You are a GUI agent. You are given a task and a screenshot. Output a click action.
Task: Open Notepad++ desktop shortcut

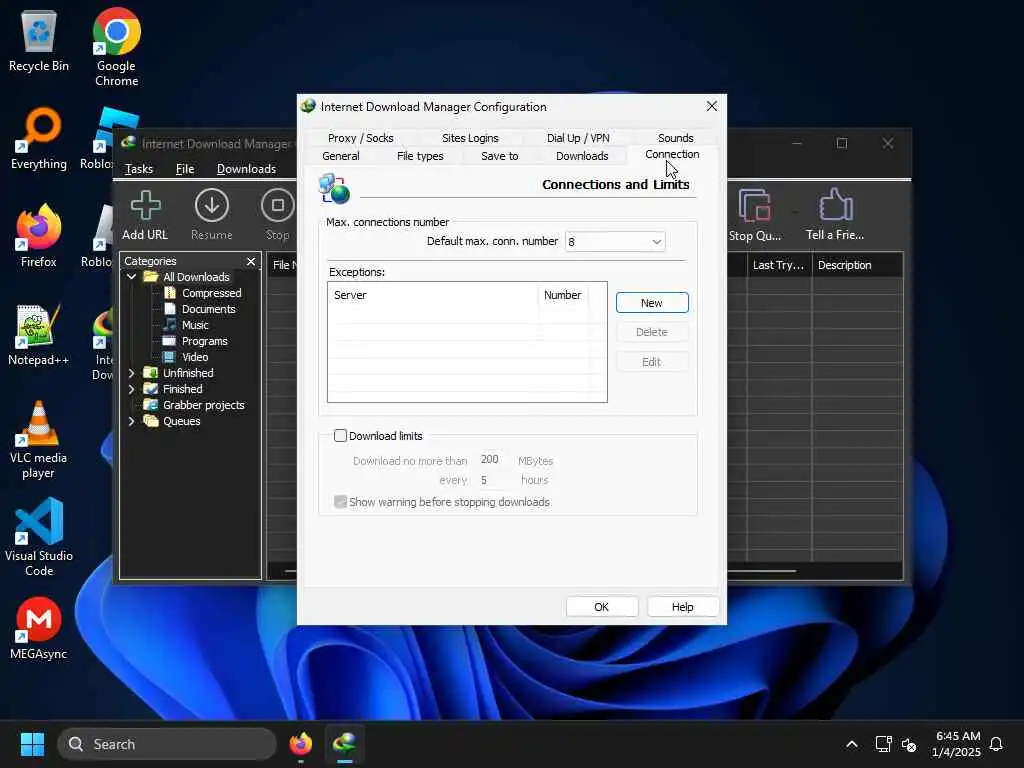coord(39,334)
